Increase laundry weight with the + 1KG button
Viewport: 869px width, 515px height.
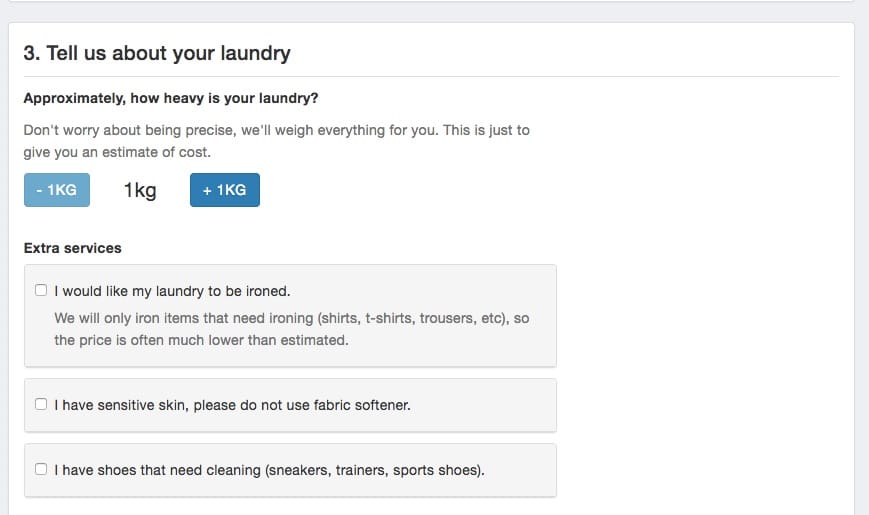tap(224, 190)
